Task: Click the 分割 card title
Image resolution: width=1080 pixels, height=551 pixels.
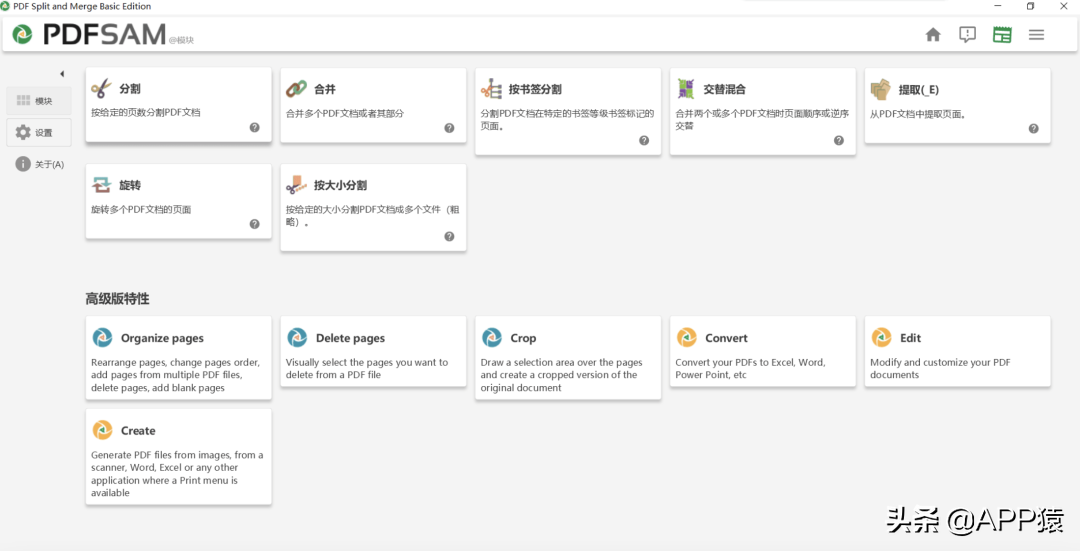Action: click(x=129, y=89)
